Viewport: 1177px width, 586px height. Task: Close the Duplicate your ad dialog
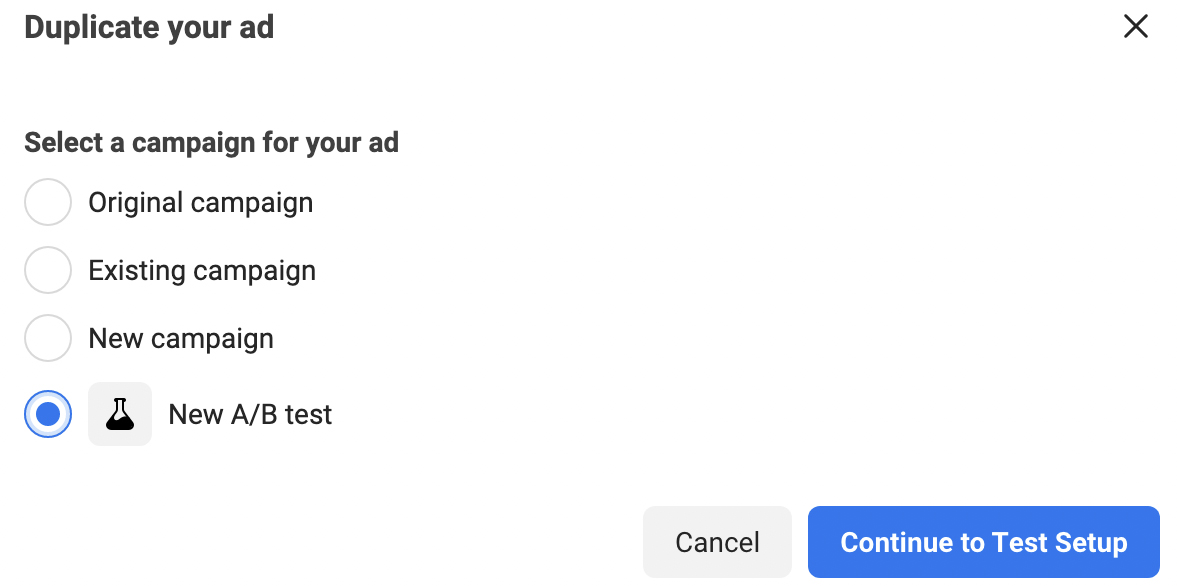point(1135,27)
